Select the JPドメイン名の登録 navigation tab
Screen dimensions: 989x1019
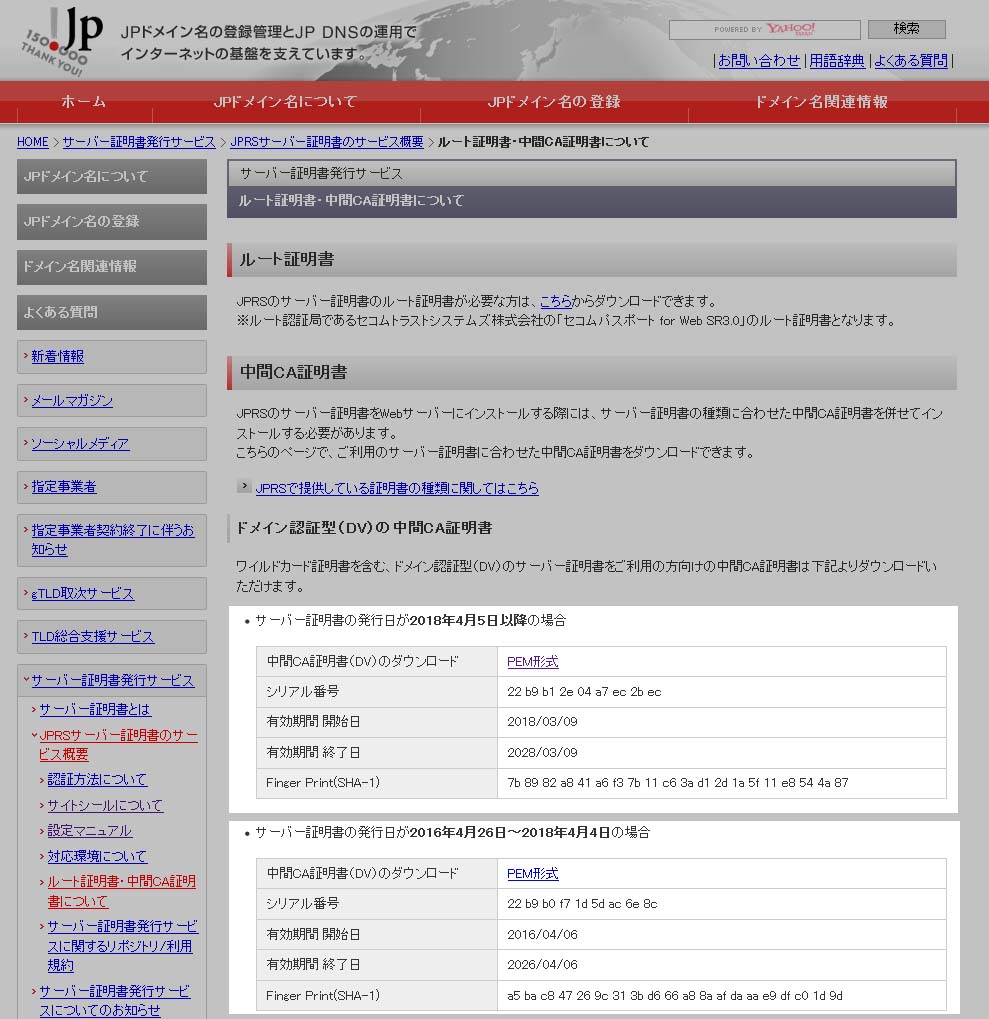554,101
